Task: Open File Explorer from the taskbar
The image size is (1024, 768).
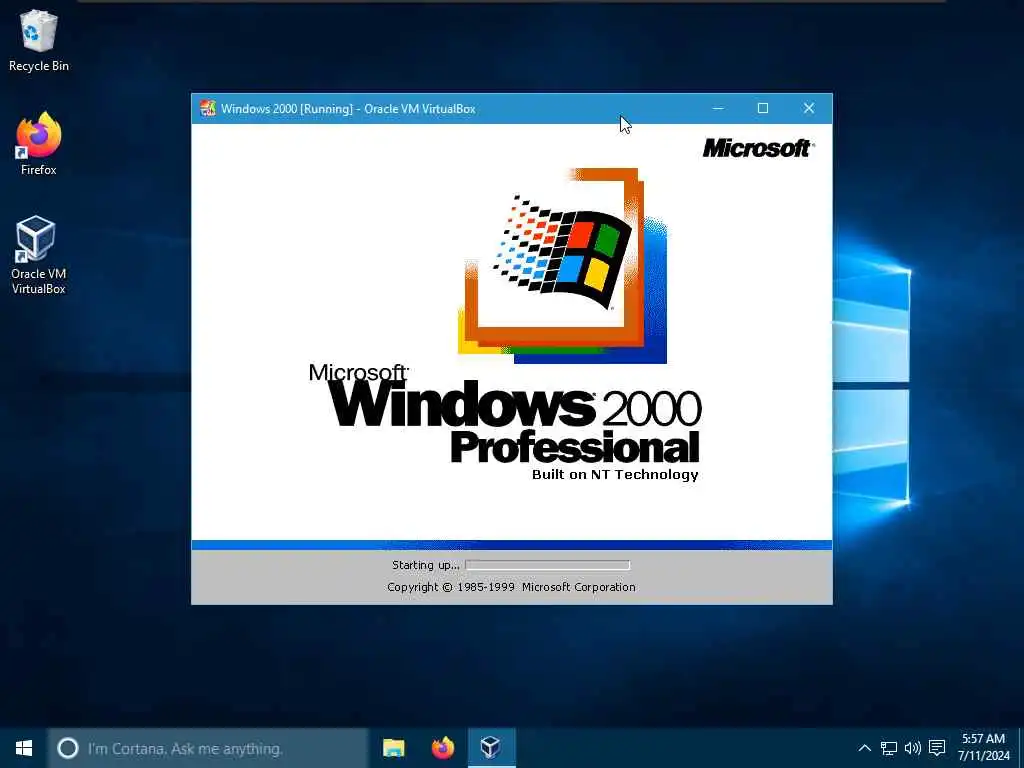Action: coord(394,748)
